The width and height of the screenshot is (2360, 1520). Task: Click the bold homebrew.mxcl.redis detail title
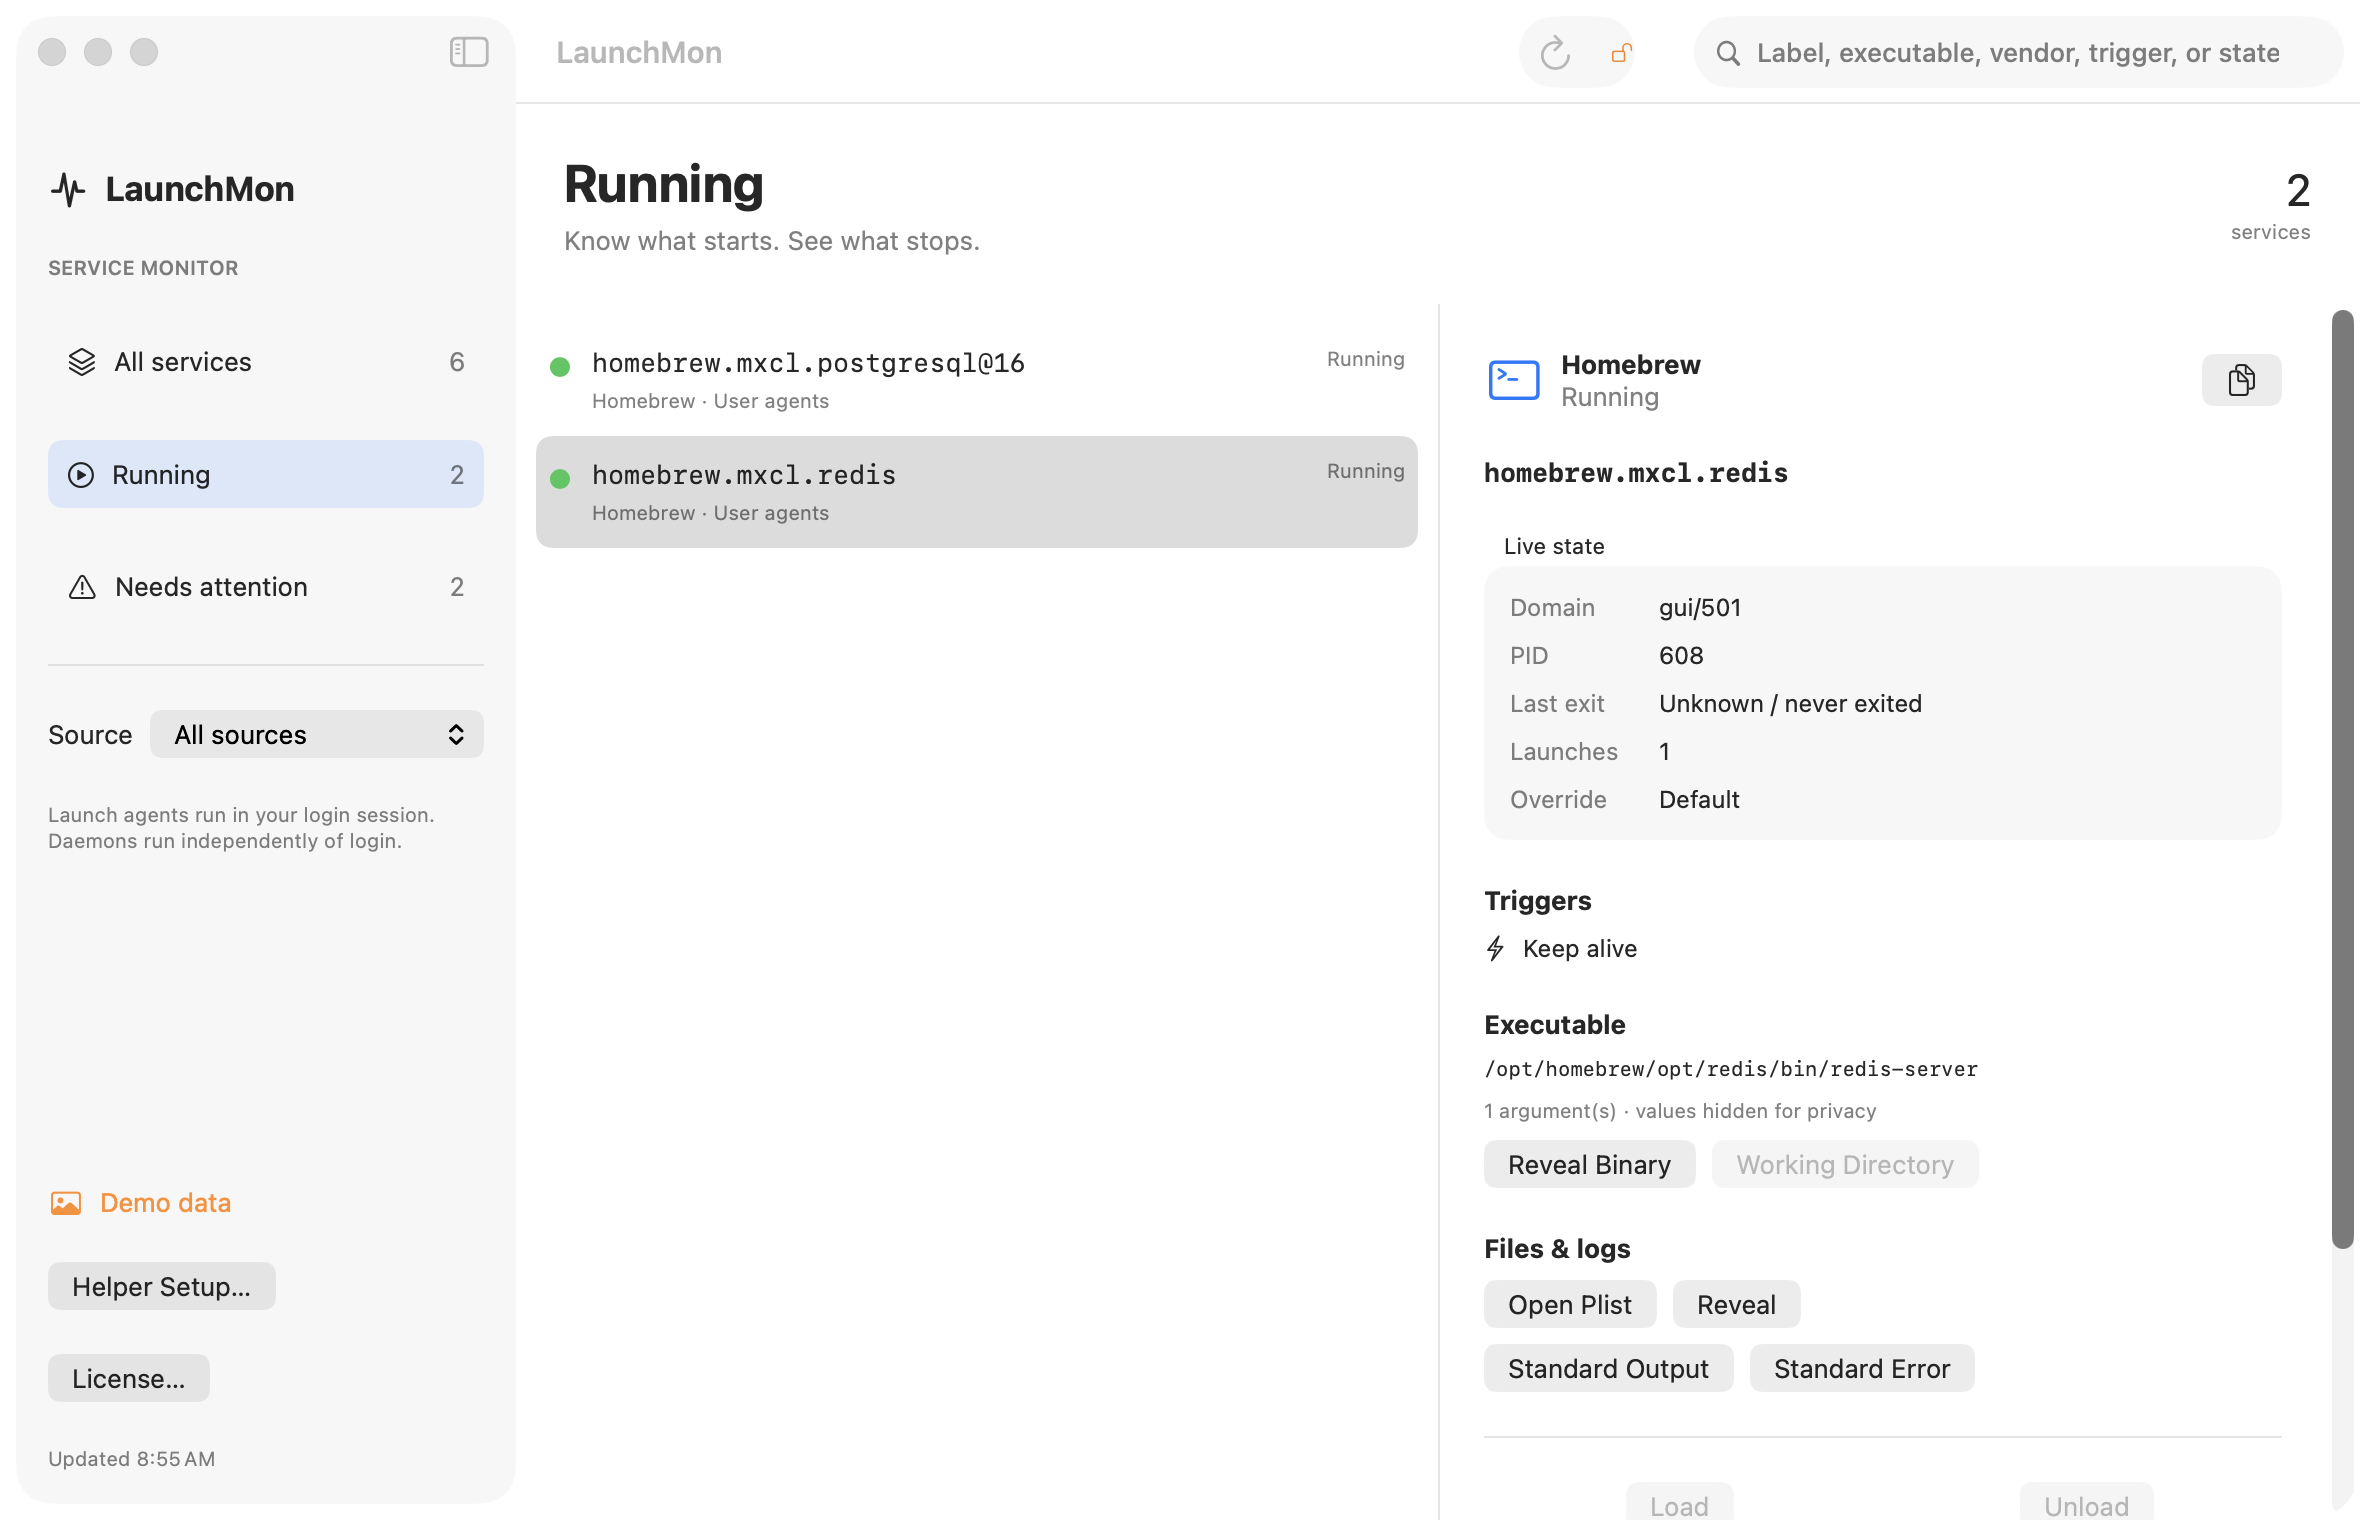click(1636, 473)
